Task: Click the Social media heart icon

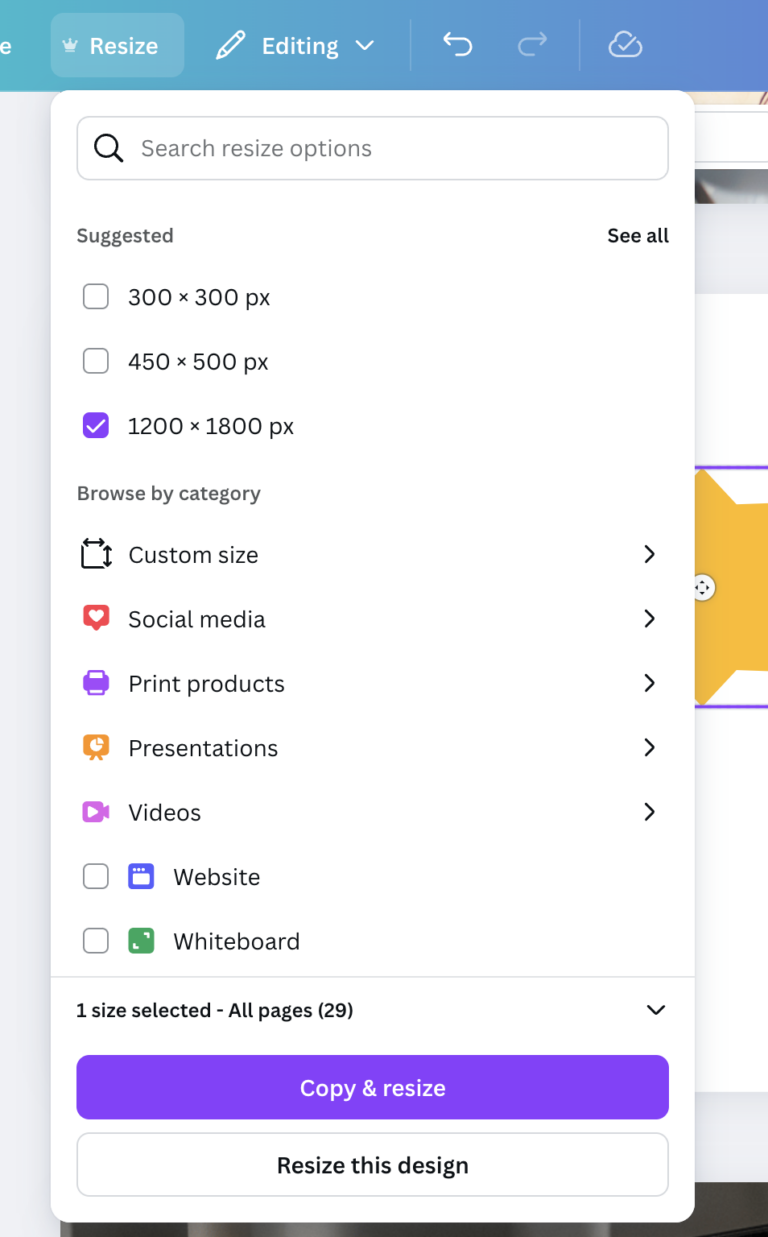Action: point(96,619)
